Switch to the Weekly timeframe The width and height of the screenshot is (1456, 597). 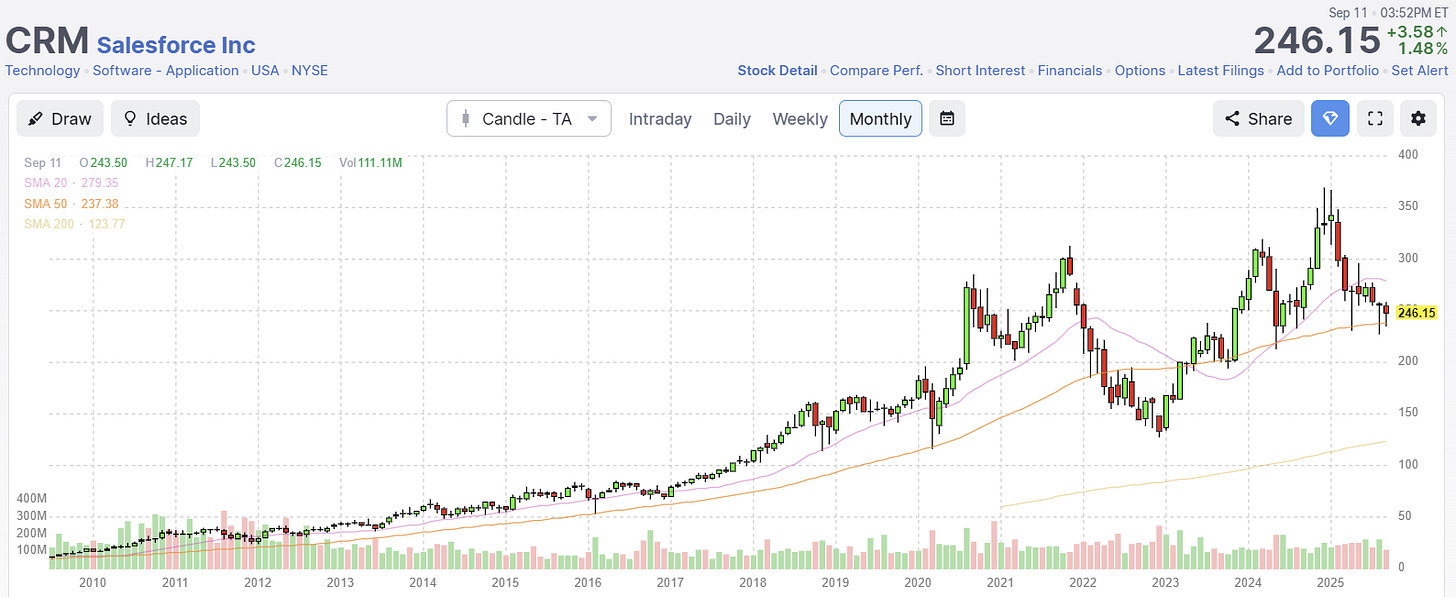pyautogui.click(x=800, y=119)
